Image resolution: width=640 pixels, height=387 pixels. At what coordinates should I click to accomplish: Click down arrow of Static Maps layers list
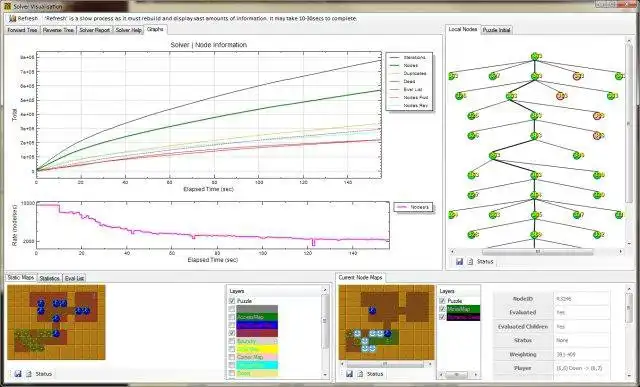coord(325,375)
